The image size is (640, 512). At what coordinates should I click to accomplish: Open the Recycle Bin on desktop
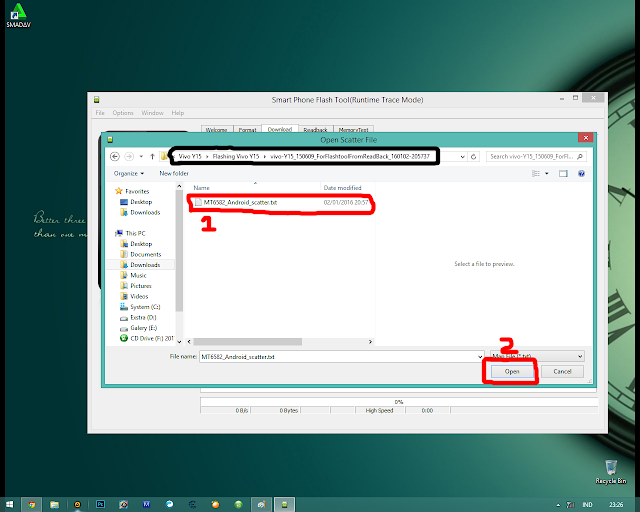pos(611,472)
